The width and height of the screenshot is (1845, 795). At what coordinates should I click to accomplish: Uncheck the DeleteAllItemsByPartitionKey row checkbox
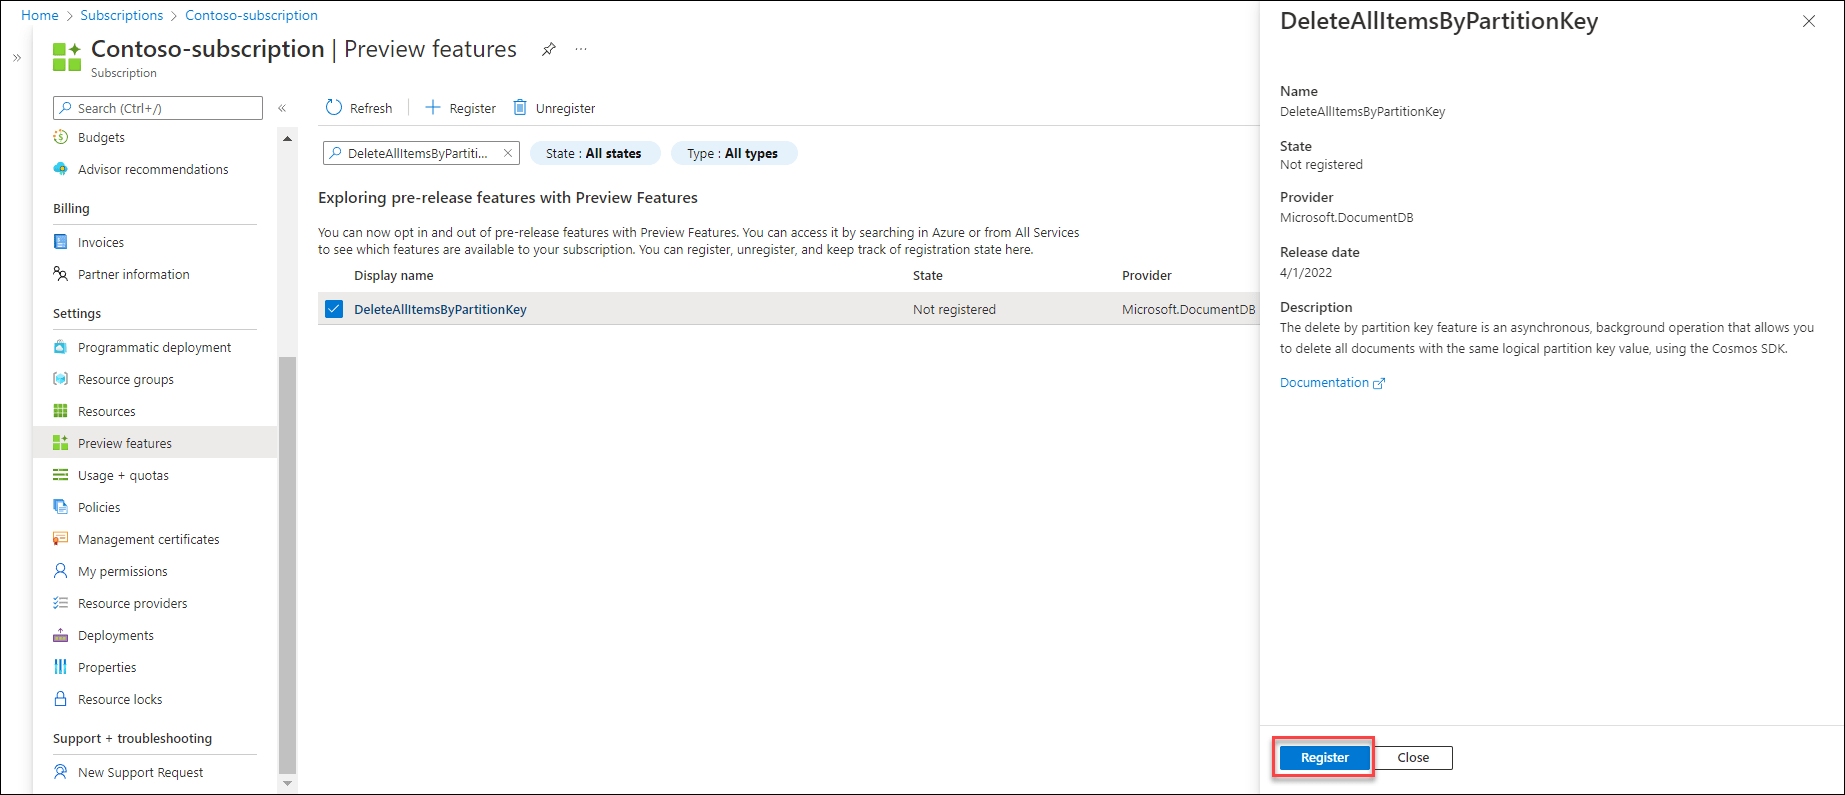click(334, 309)
